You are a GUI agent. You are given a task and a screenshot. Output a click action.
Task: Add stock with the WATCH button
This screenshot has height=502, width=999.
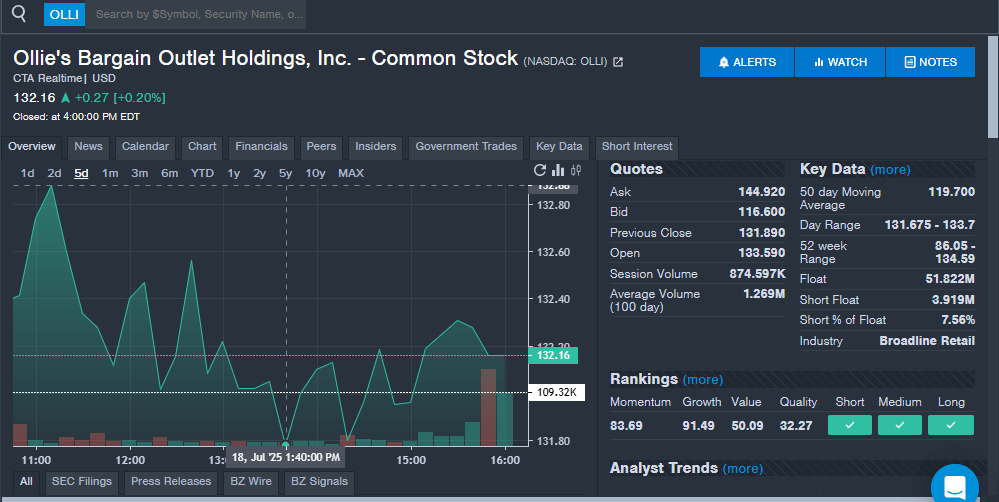point(840,62)
